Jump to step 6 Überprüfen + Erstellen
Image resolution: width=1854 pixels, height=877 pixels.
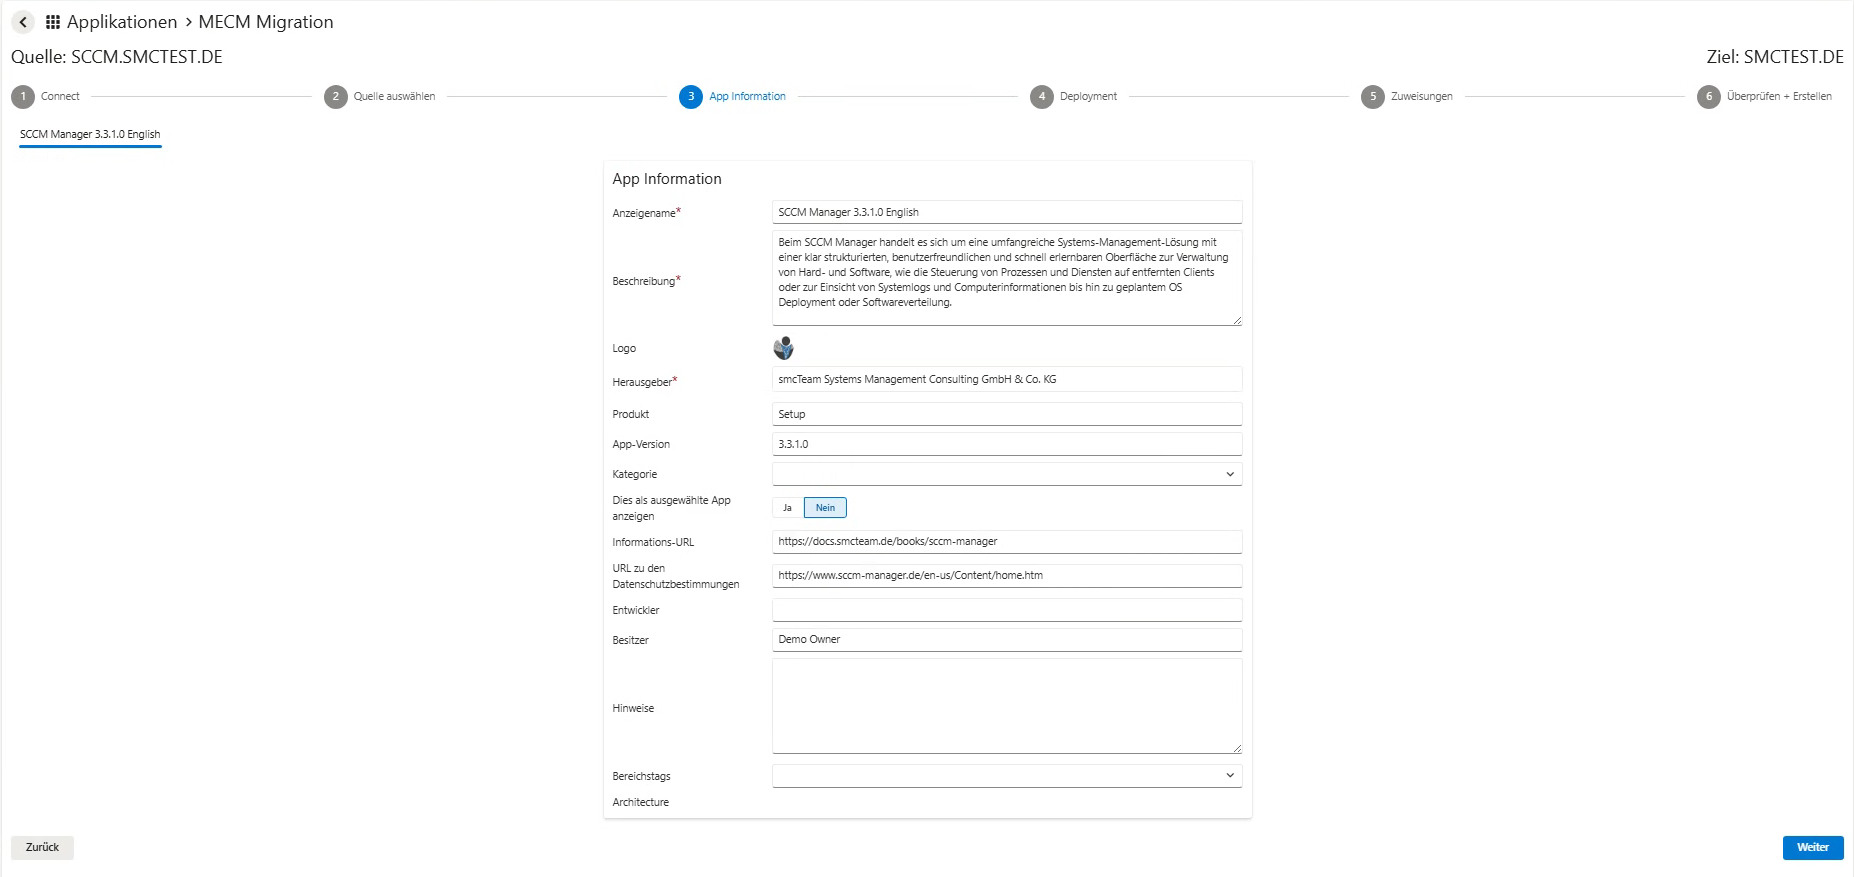pos(1765,97)
